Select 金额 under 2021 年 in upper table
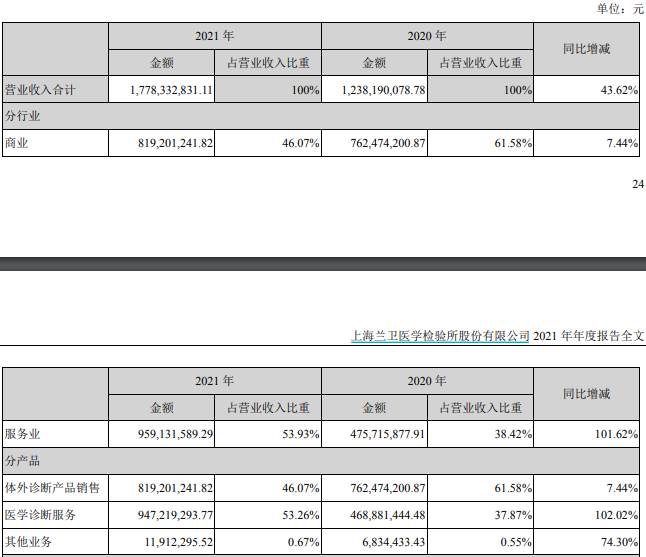 pos(162,63)
